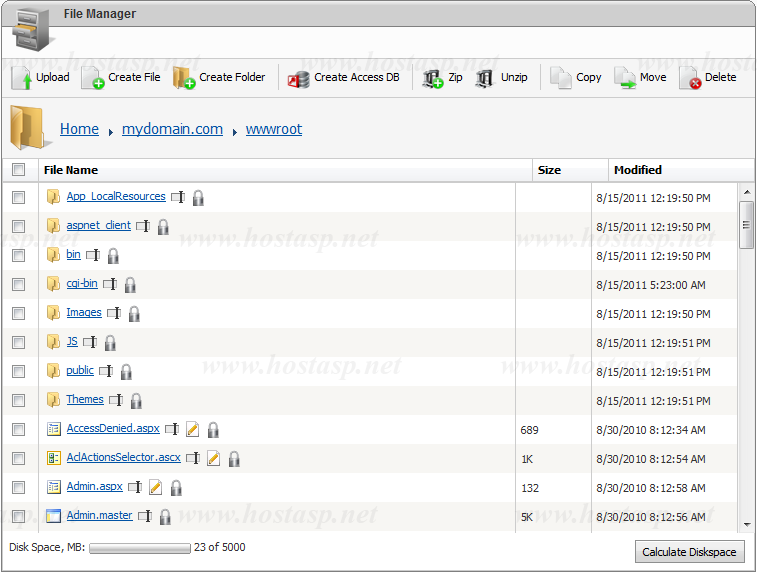Tick the checkbox for cgi-bin folder
The width and height of the screenshot is (757, 573).
[18, 285]
